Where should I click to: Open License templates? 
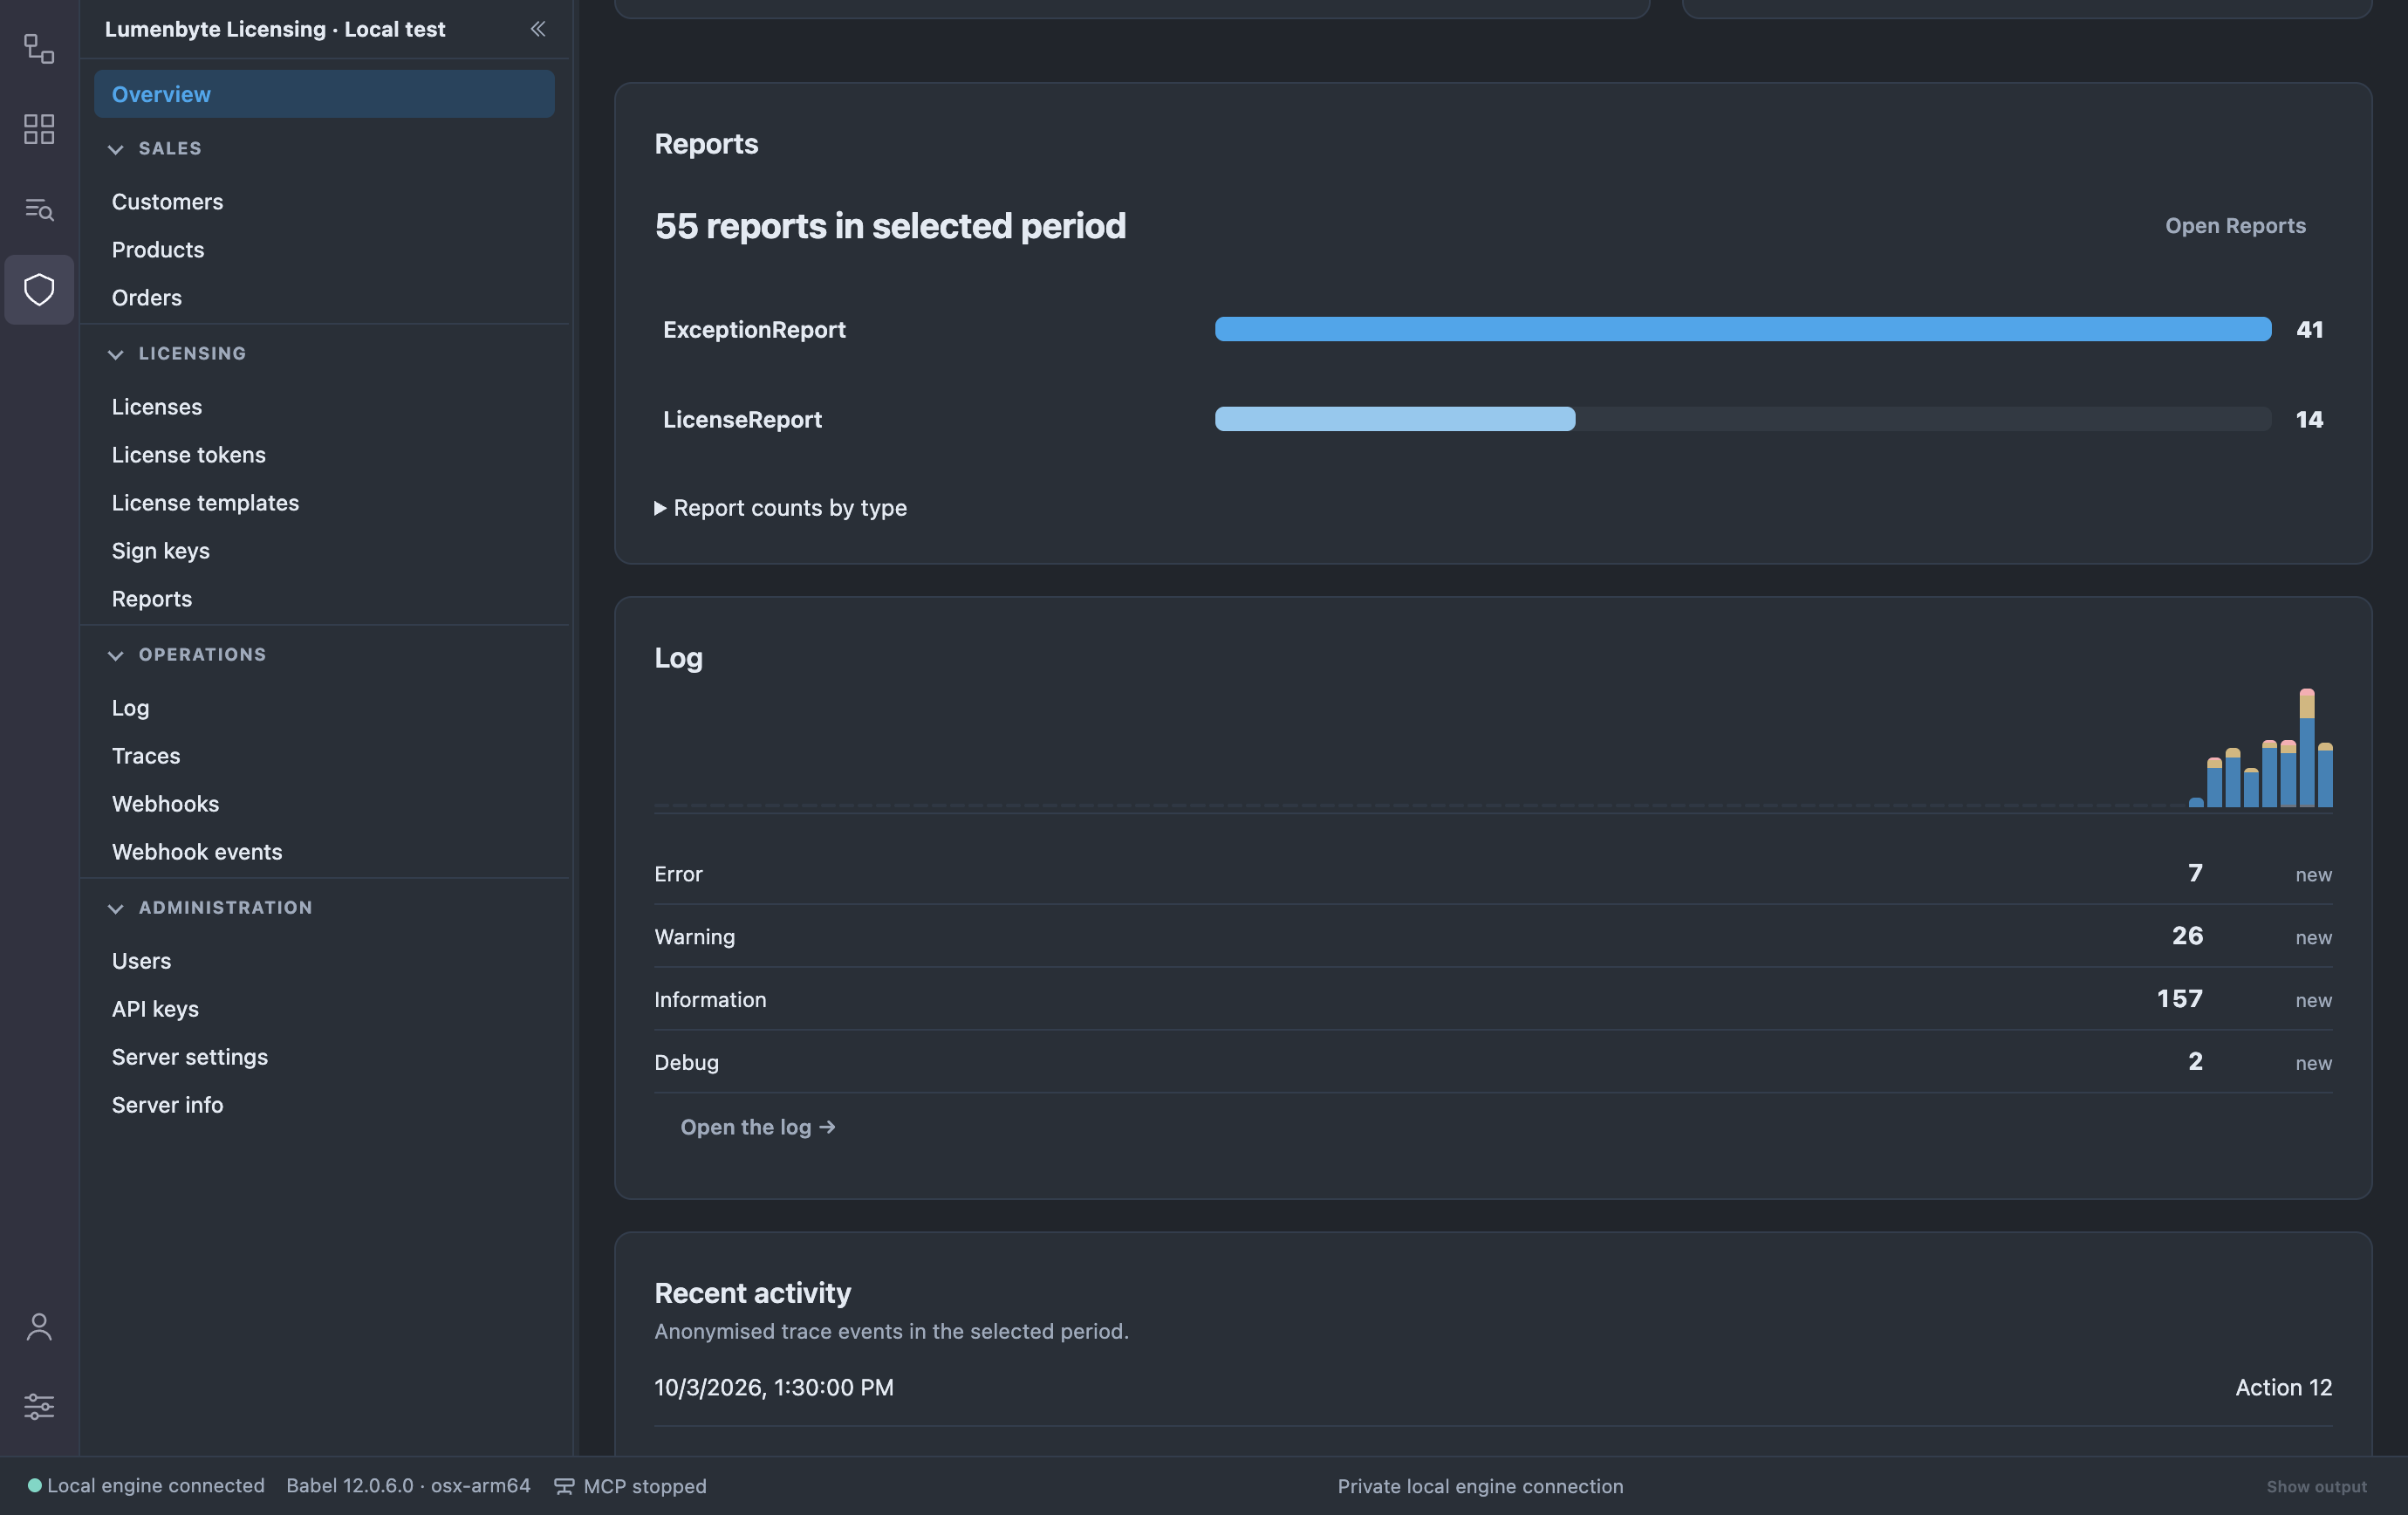point(324,503)
